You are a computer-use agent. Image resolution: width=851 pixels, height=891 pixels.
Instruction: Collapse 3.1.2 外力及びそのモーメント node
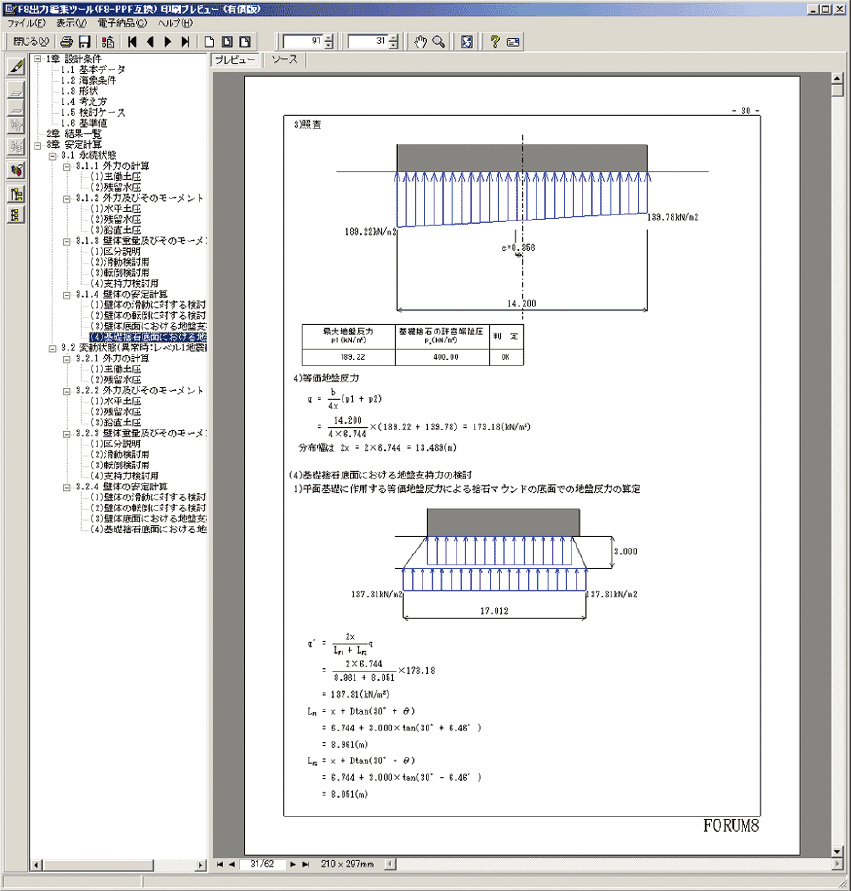click(67, 198)
